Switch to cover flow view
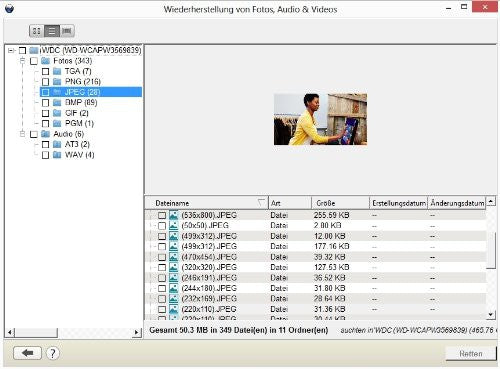 (67, 31)
